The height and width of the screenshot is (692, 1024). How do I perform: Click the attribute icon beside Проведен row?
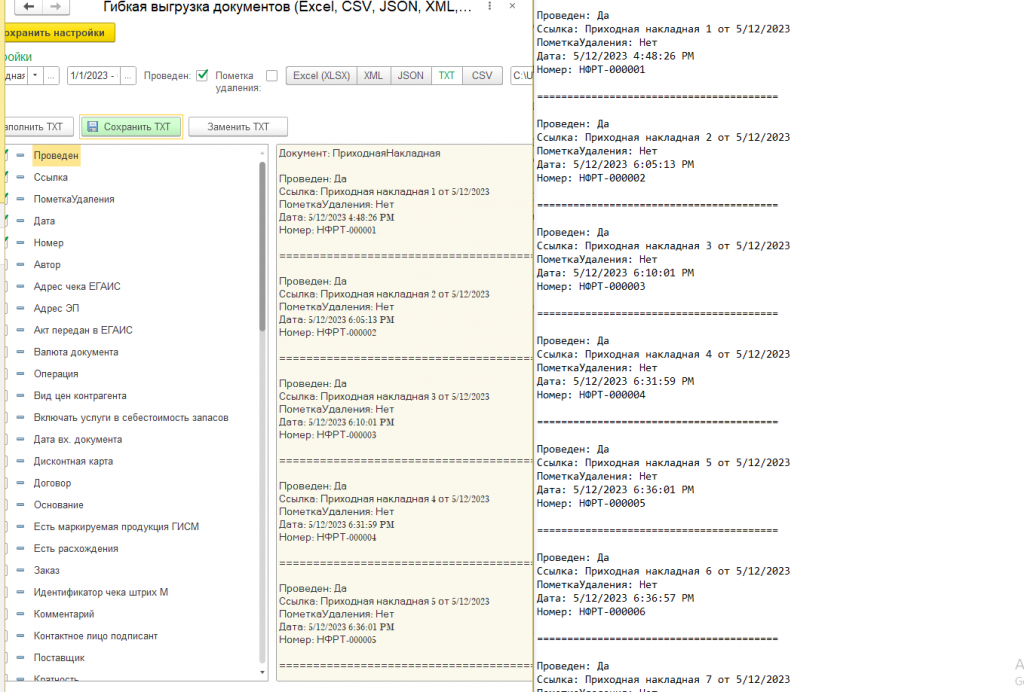coord(20,155)
